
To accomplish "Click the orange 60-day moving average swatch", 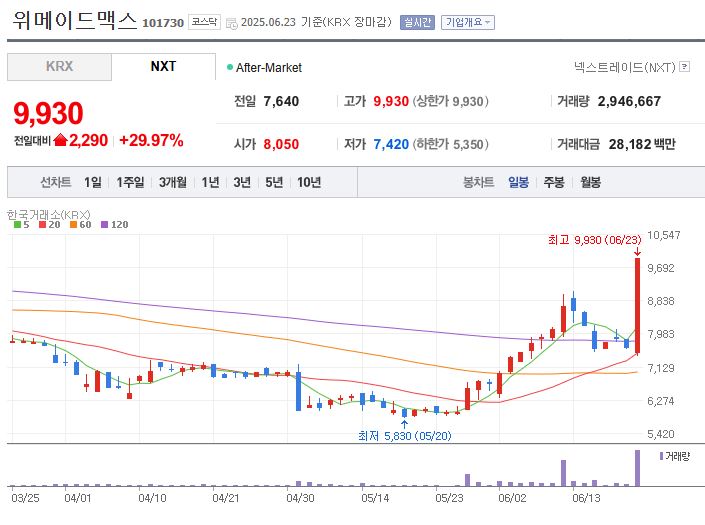I will click(74, 224).
